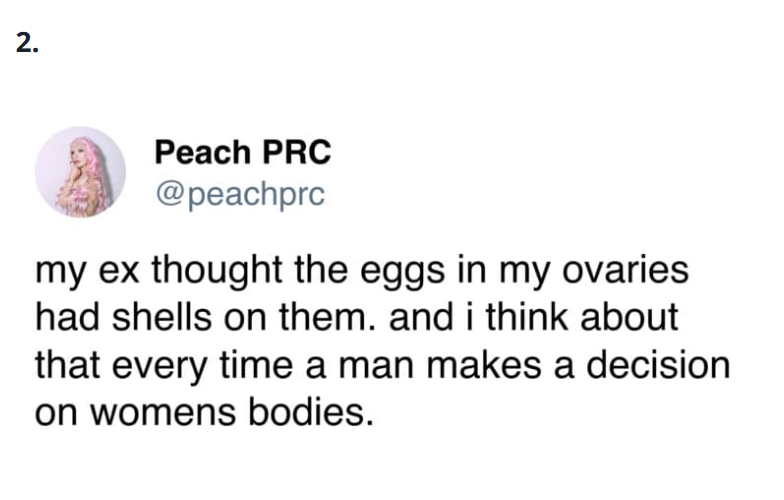Open the Peach PRC display name
This screenshot has height=500, width=784.
(242, 153)
